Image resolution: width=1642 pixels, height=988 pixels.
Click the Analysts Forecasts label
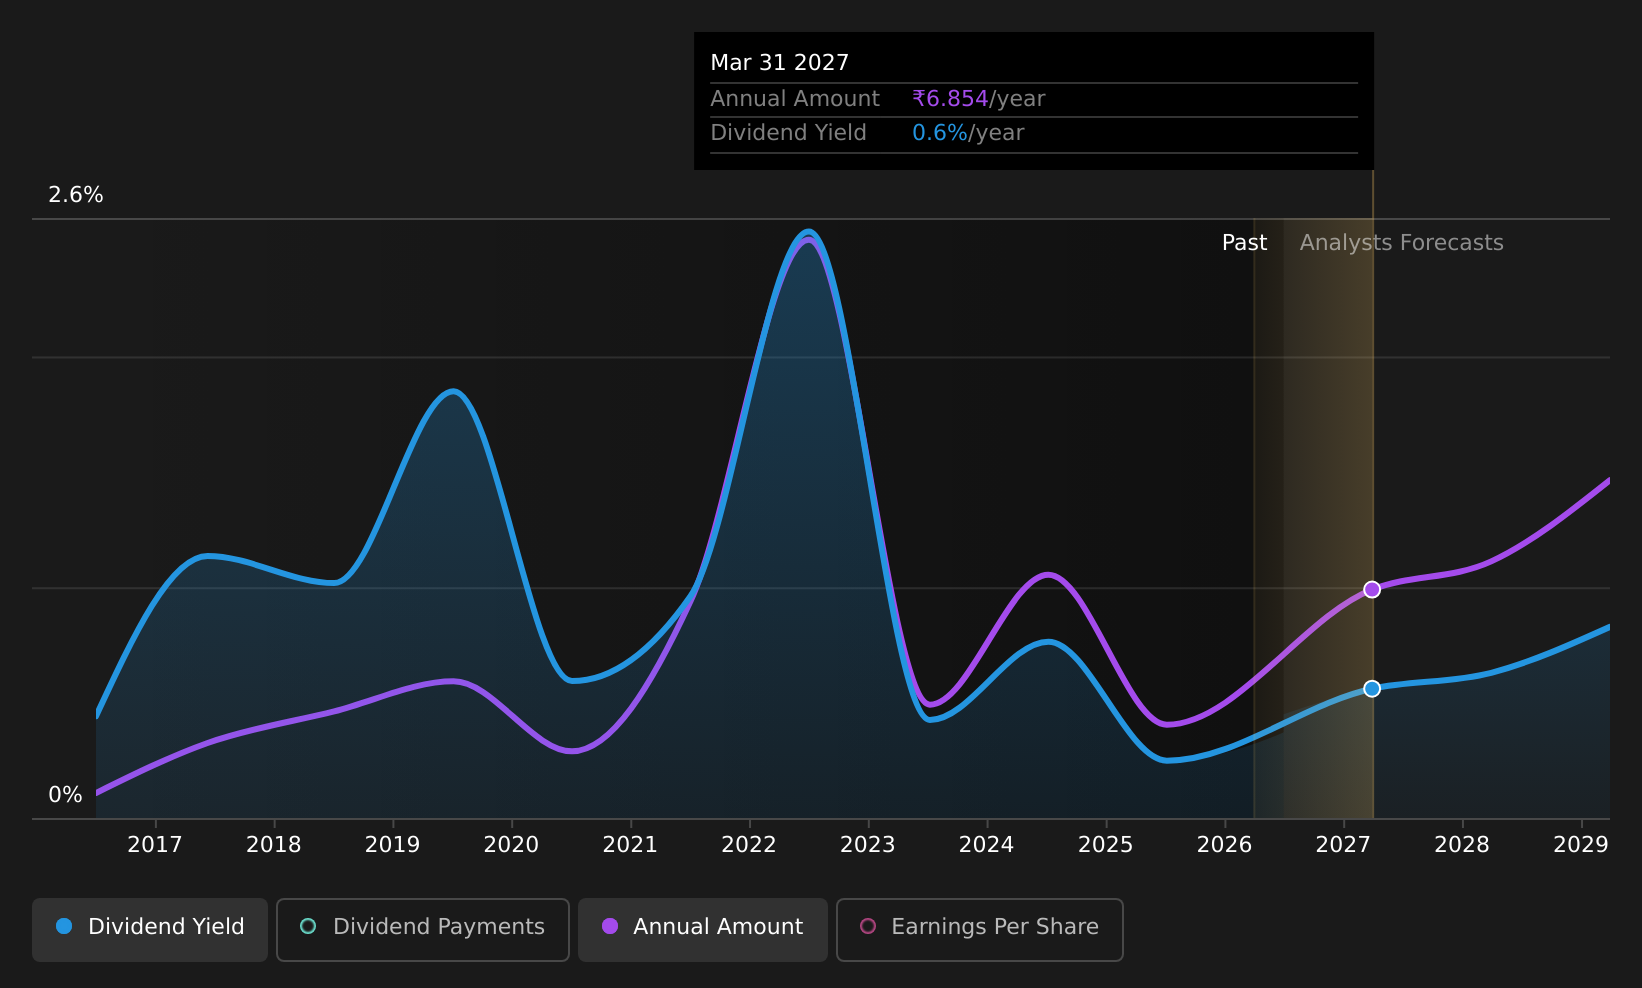[x=1401, y=243]
